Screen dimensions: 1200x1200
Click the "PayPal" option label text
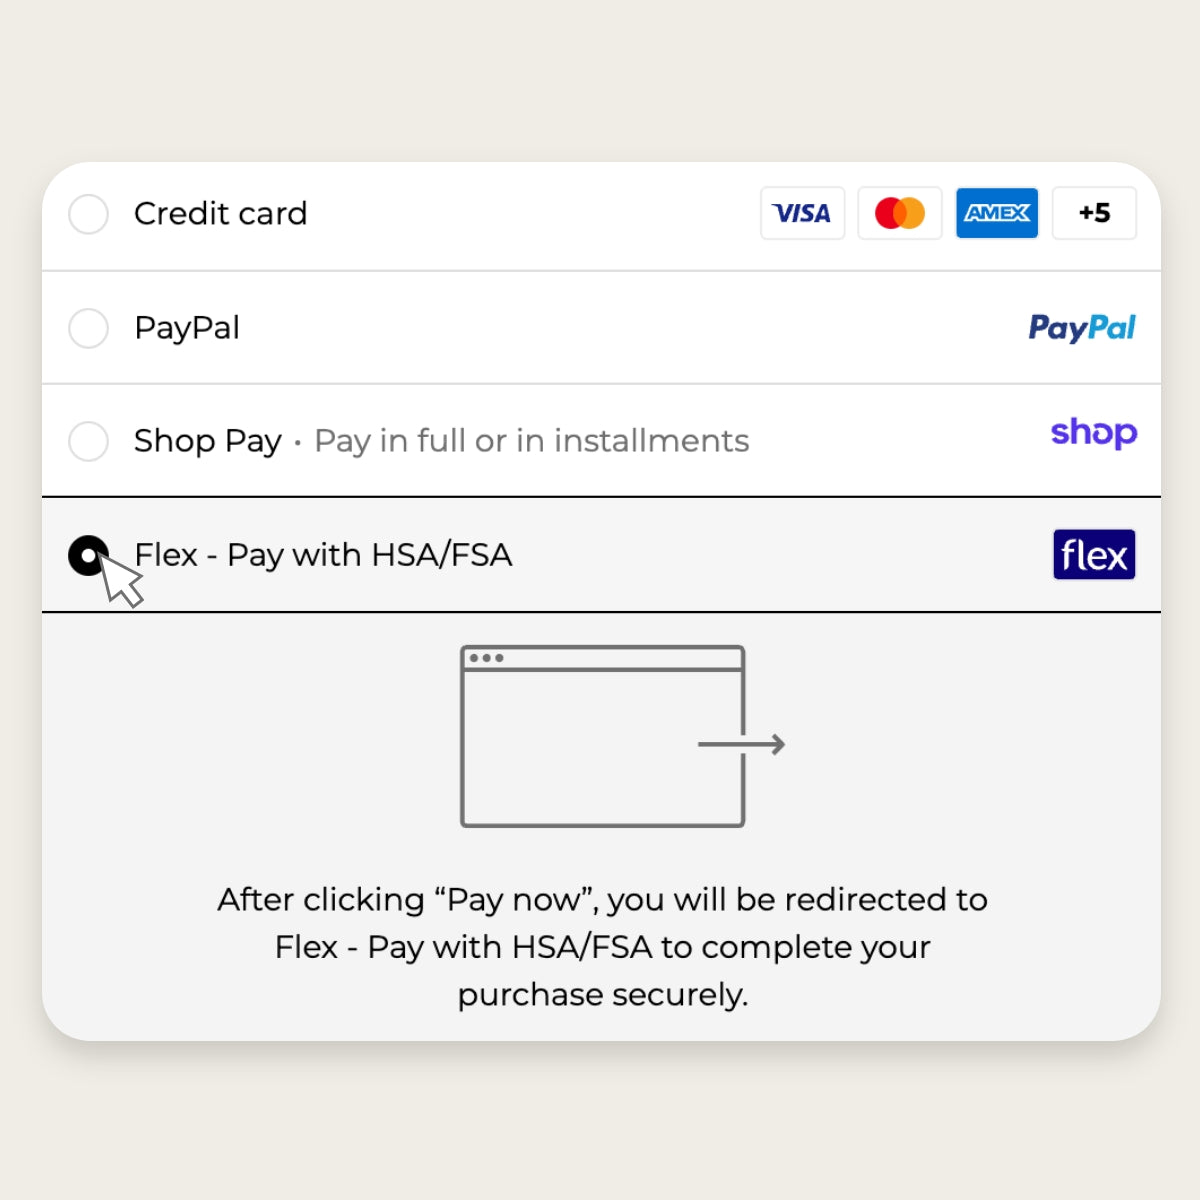[x=187, y=328]
